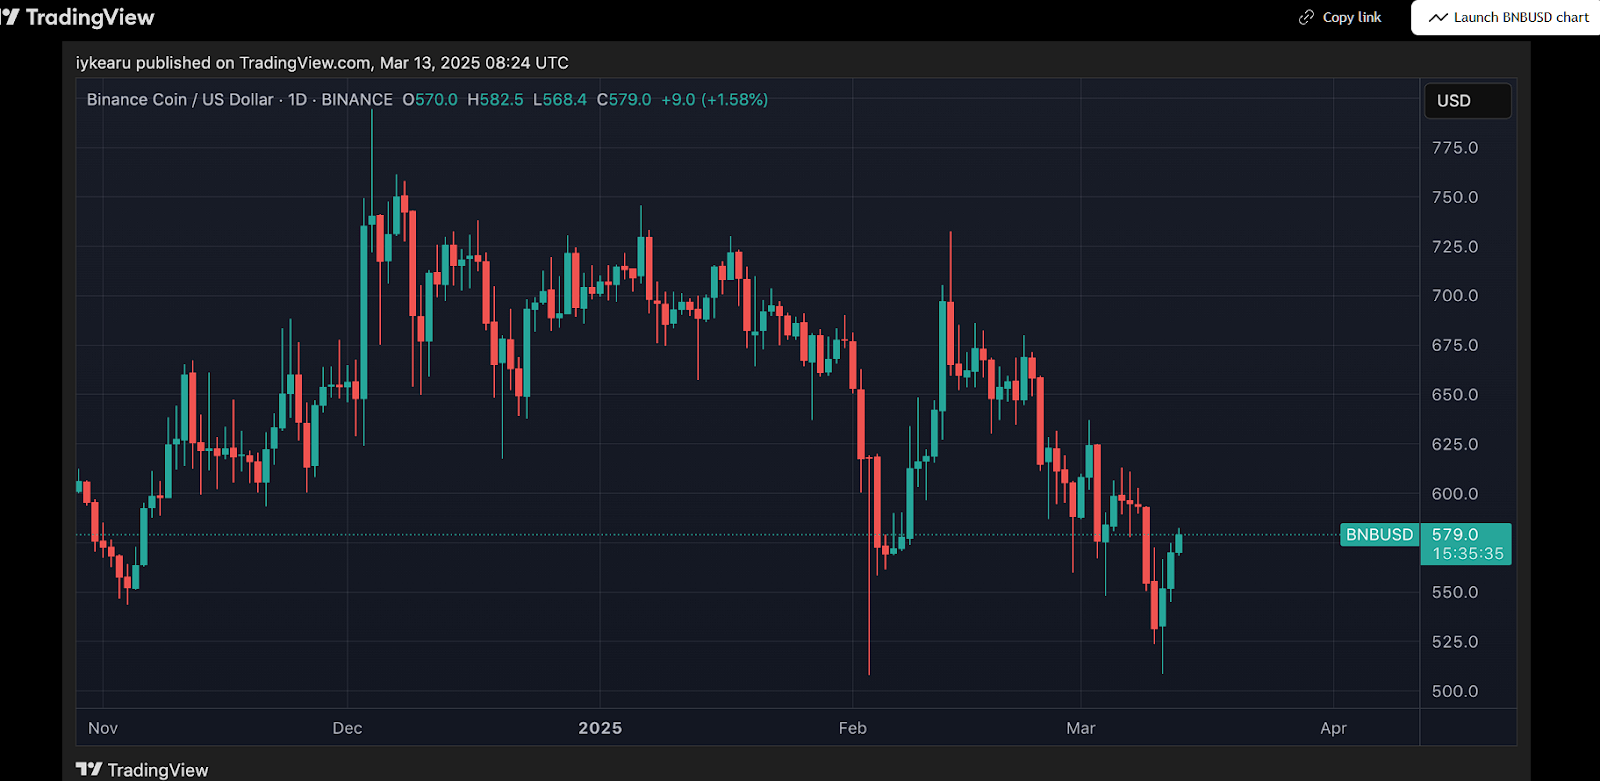The width and height of the screenshot is (1600, 781).
Task: Click the high value H582.5
Action: pos(495,100)
